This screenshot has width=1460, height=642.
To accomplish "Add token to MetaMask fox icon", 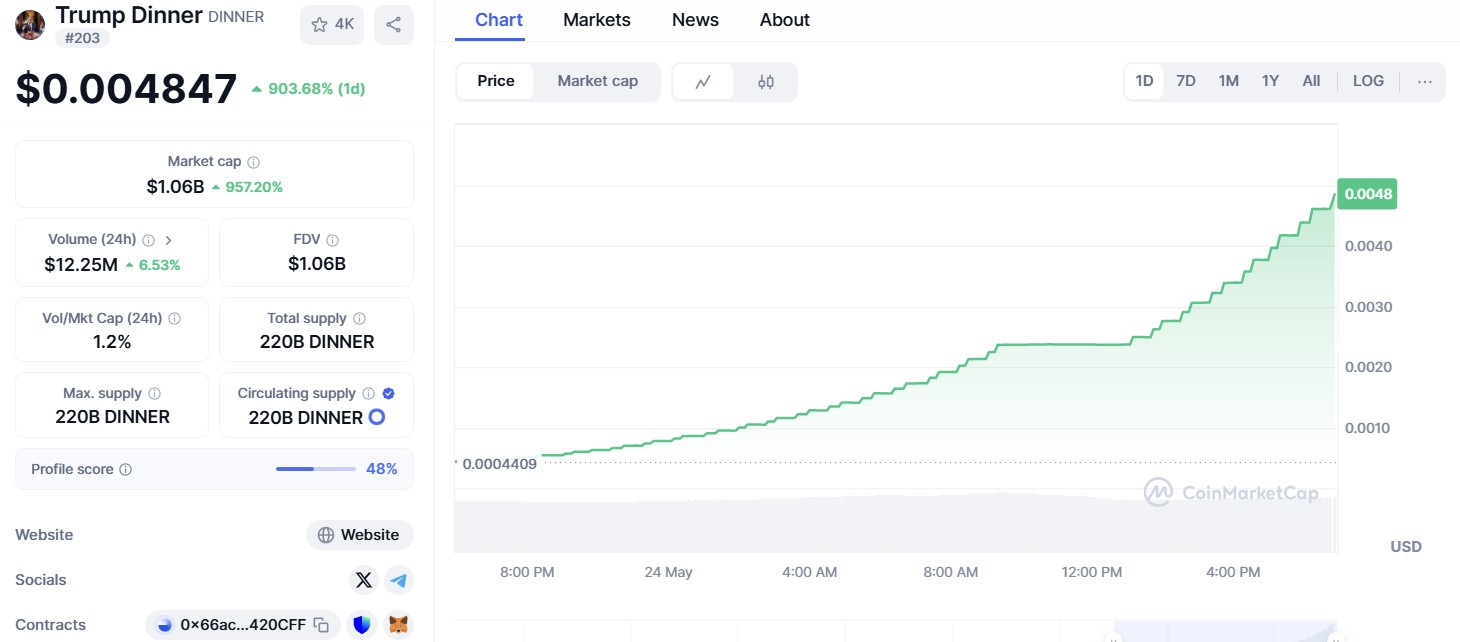I will [x=398, y=625].
